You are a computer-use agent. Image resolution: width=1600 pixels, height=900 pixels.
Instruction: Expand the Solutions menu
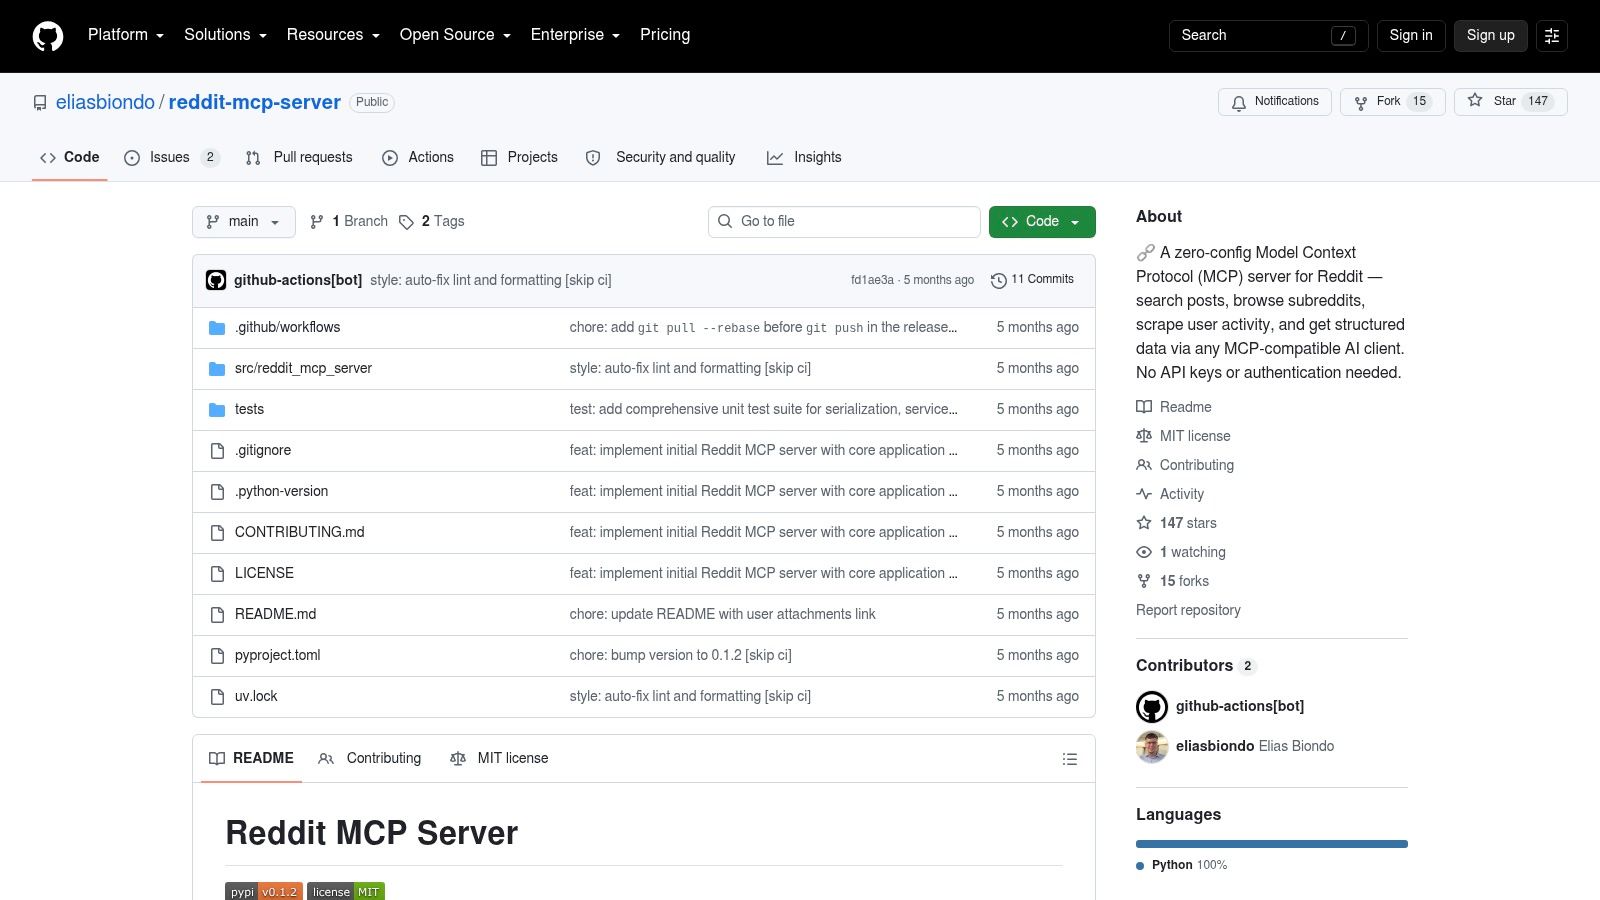[225, 35]
